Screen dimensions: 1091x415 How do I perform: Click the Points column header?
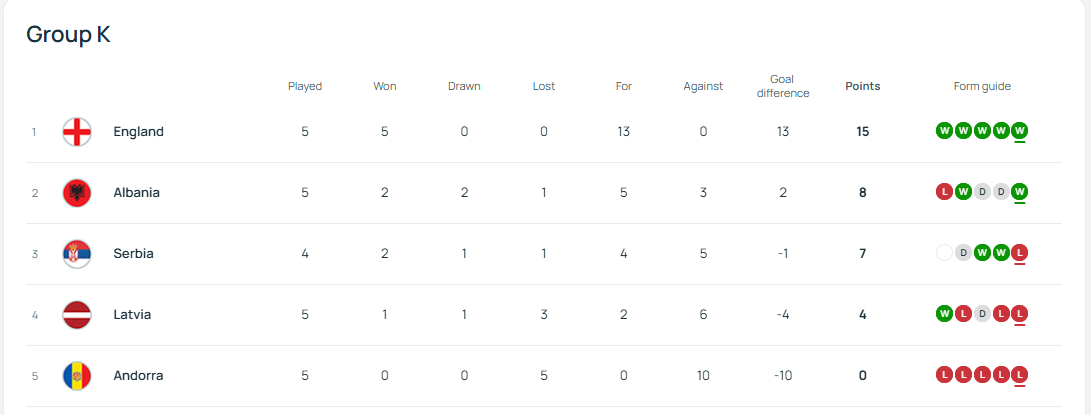(x=863, y=86)
